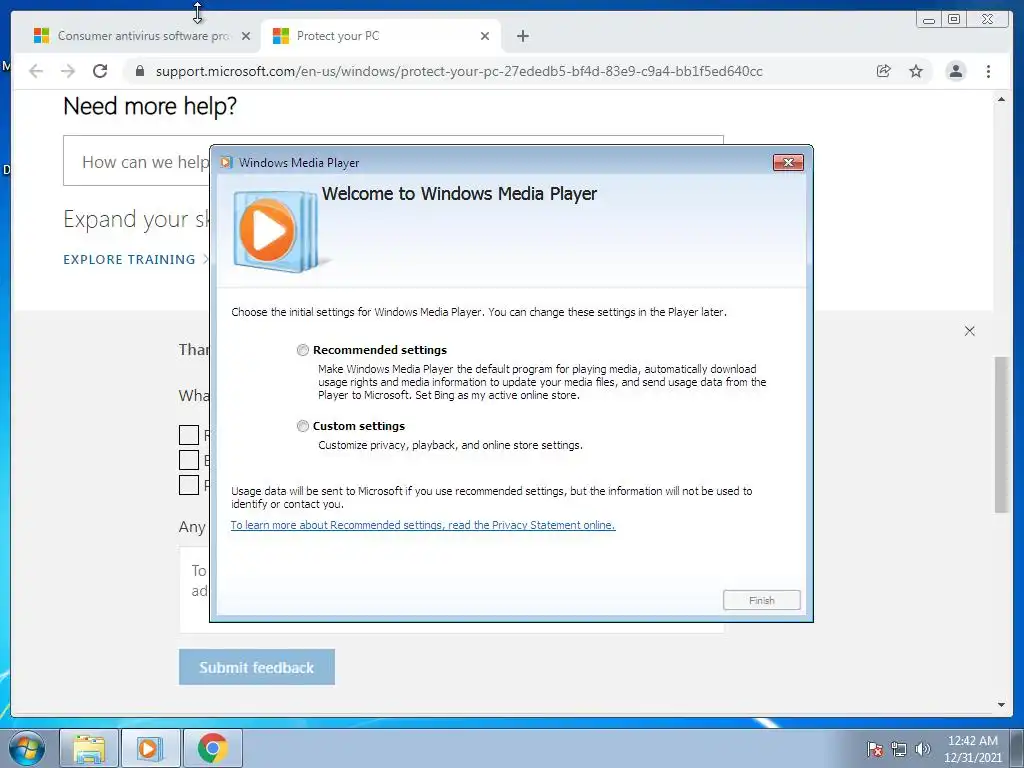
Task: Tick the third feedback checkbox
Action: click(x=189, y=485)
